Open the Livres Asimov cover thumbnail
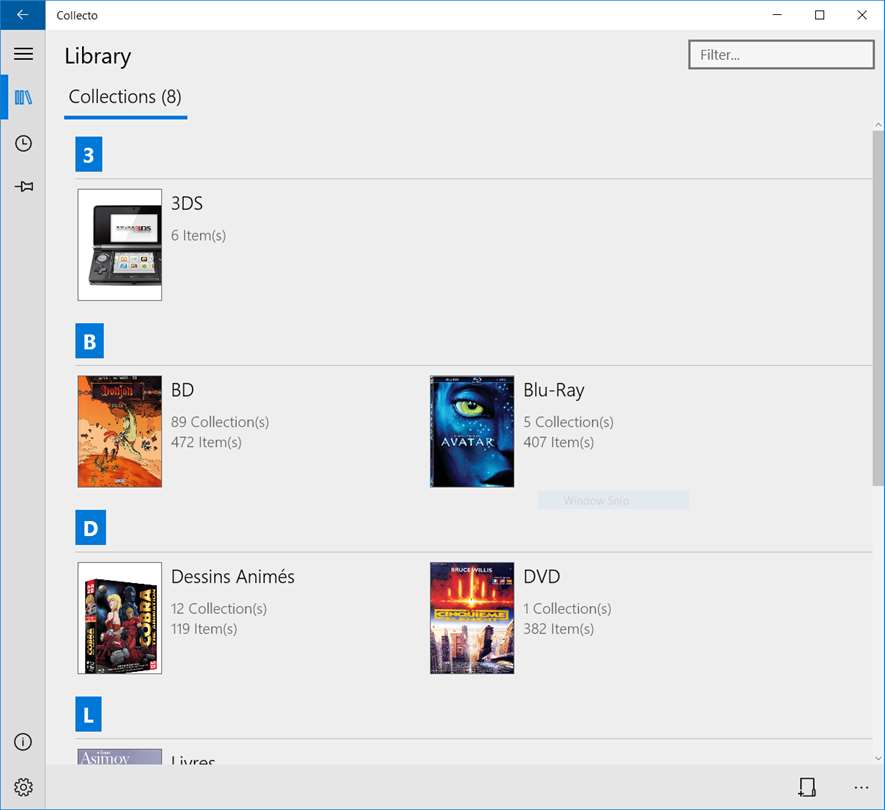This screenshot has height=810, width=885. [120, 757]
